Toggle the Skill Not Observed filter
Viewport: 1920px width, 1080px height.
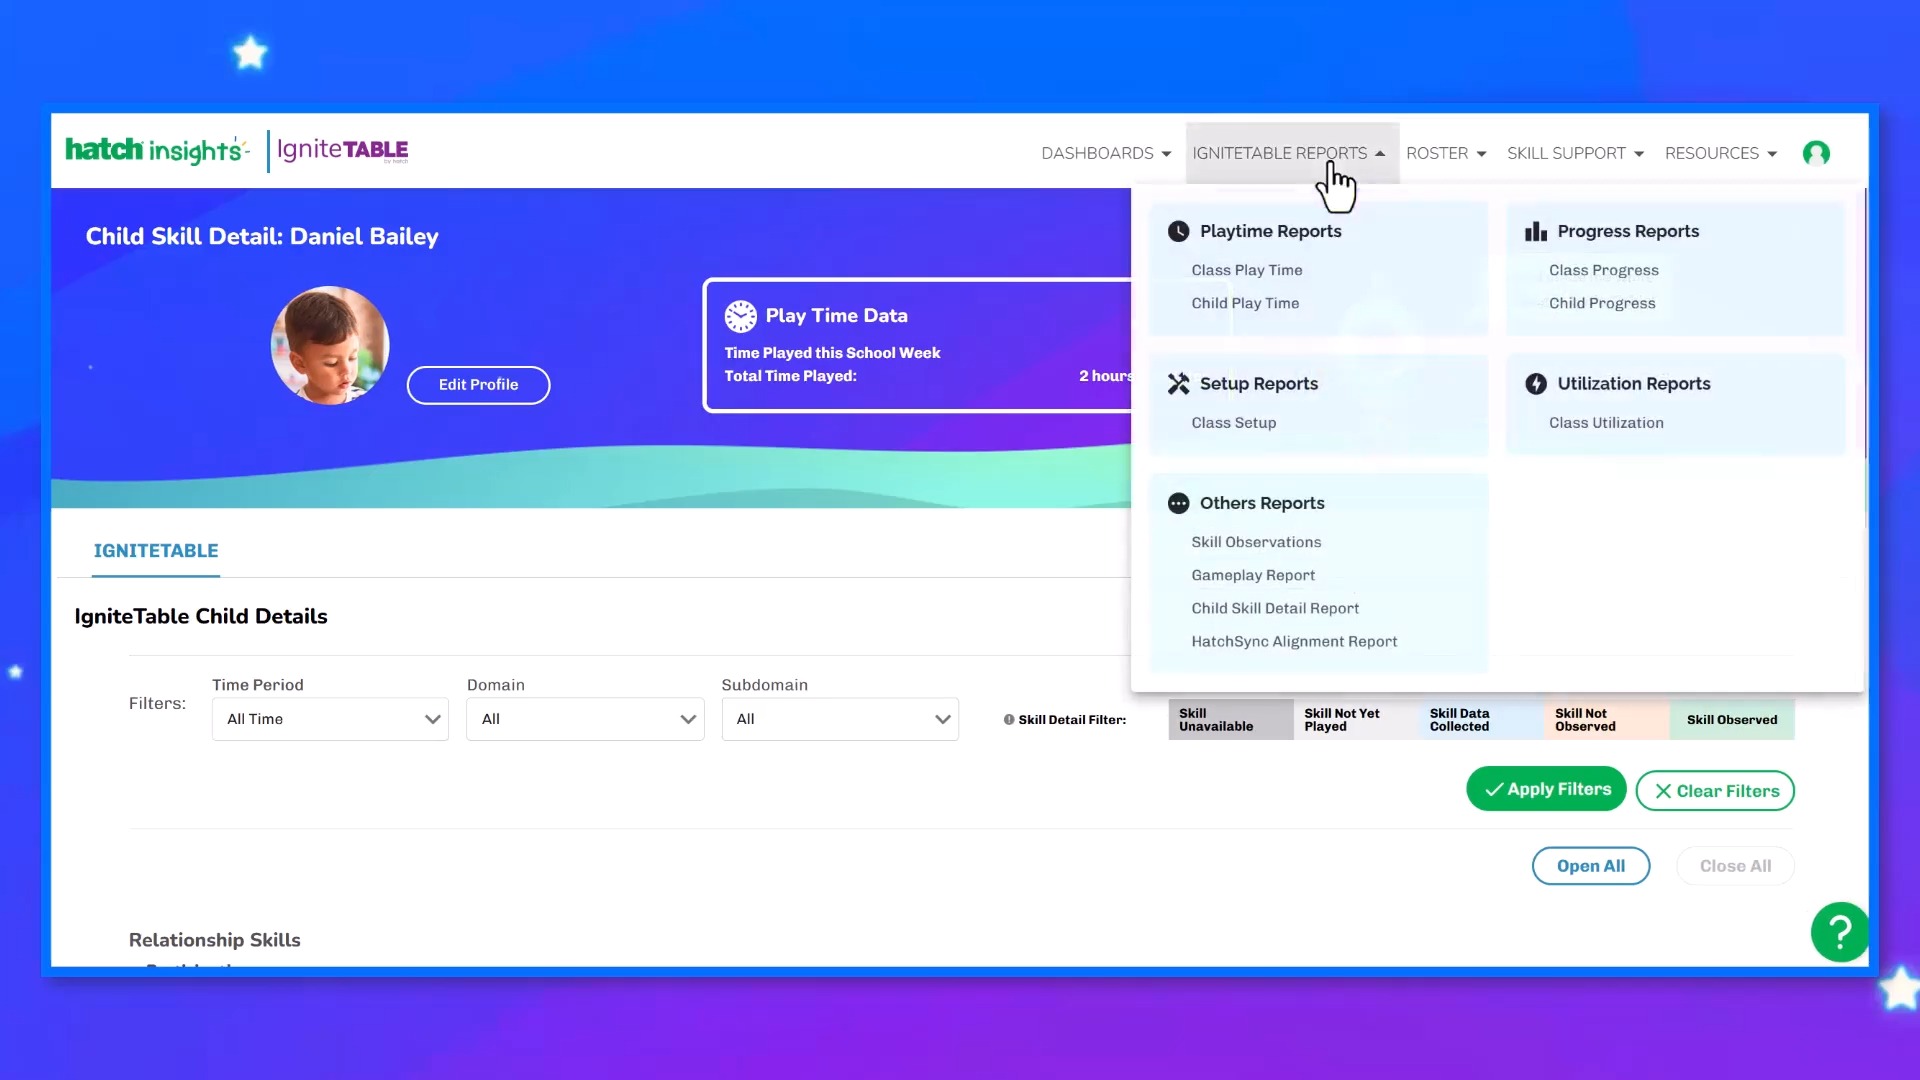1607,720
